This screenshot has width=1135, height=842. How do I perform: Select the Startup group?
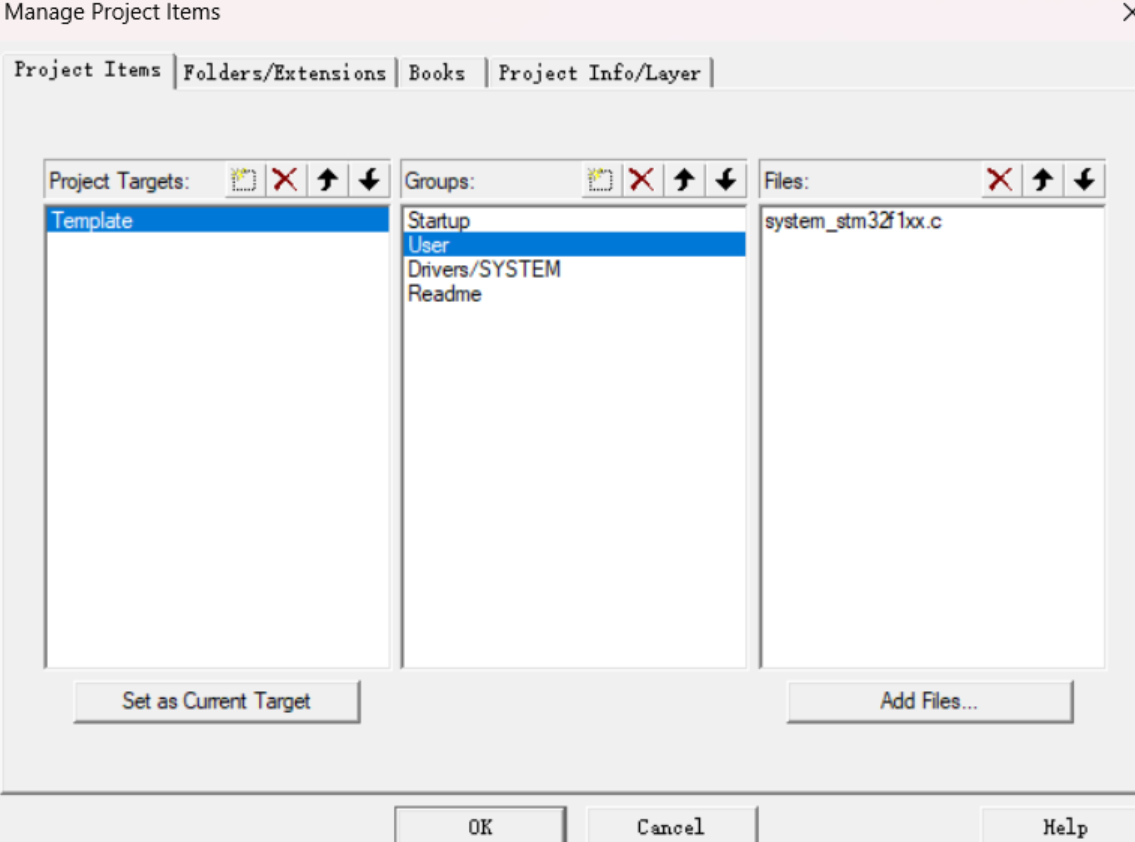pos(574,220)
